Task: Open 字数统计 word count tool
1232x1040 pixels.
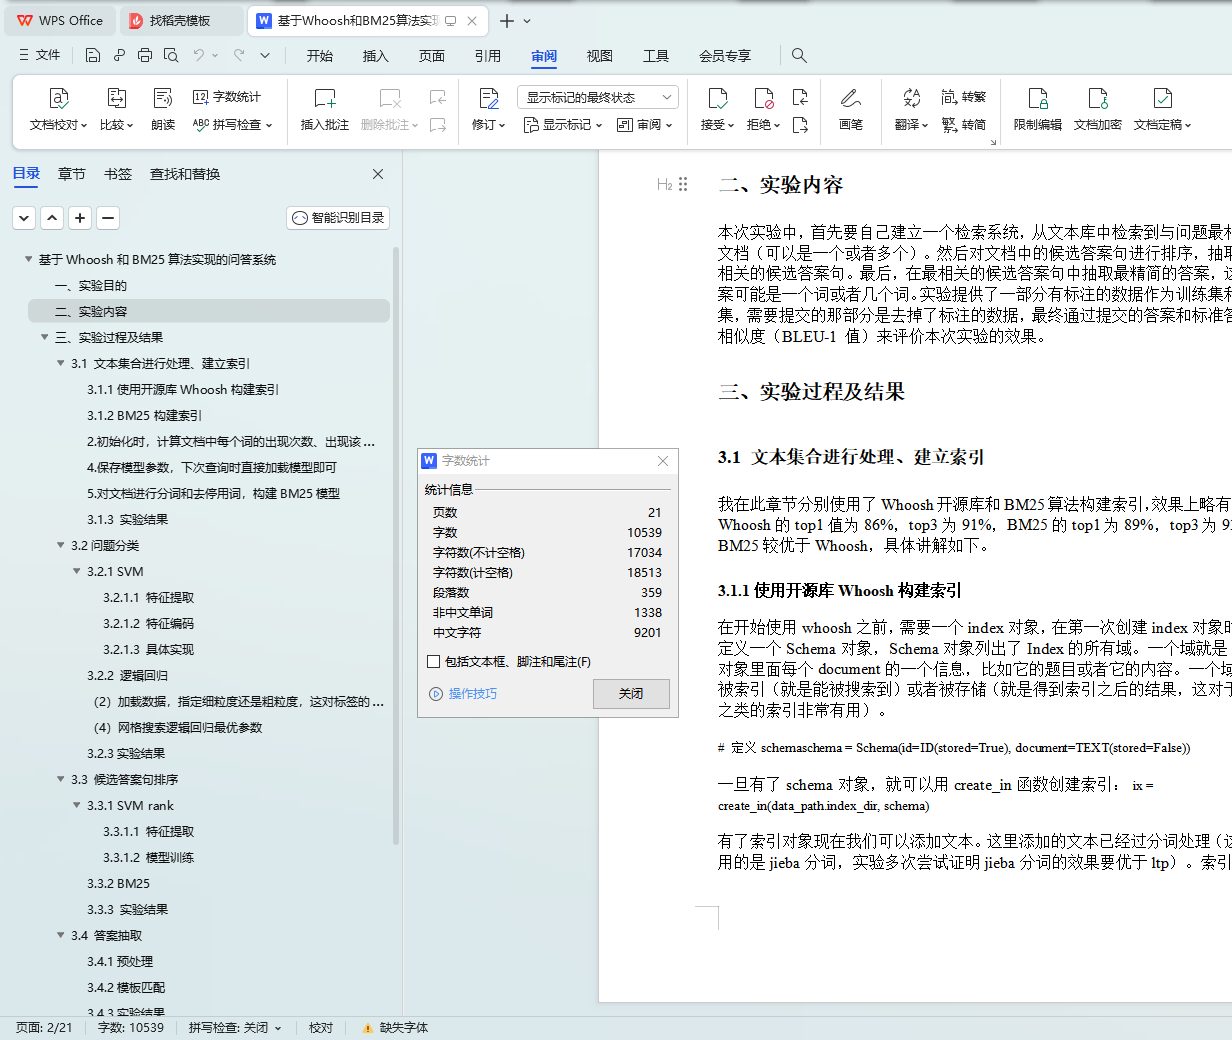Action: (227, 97)
